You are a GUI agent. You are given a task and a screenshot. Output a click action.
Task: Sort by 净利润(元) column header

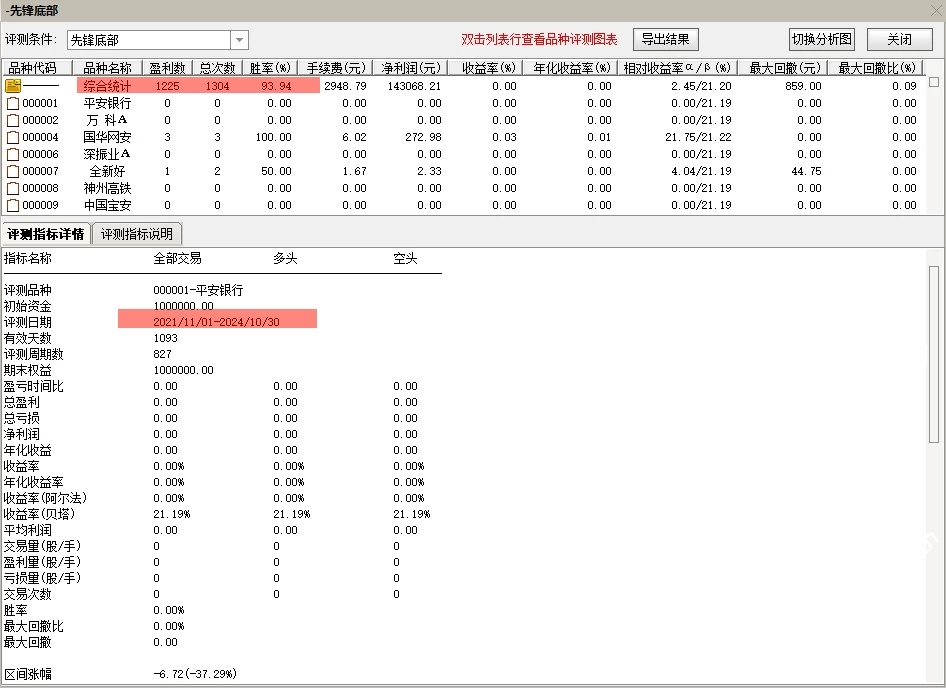(410, 68)
